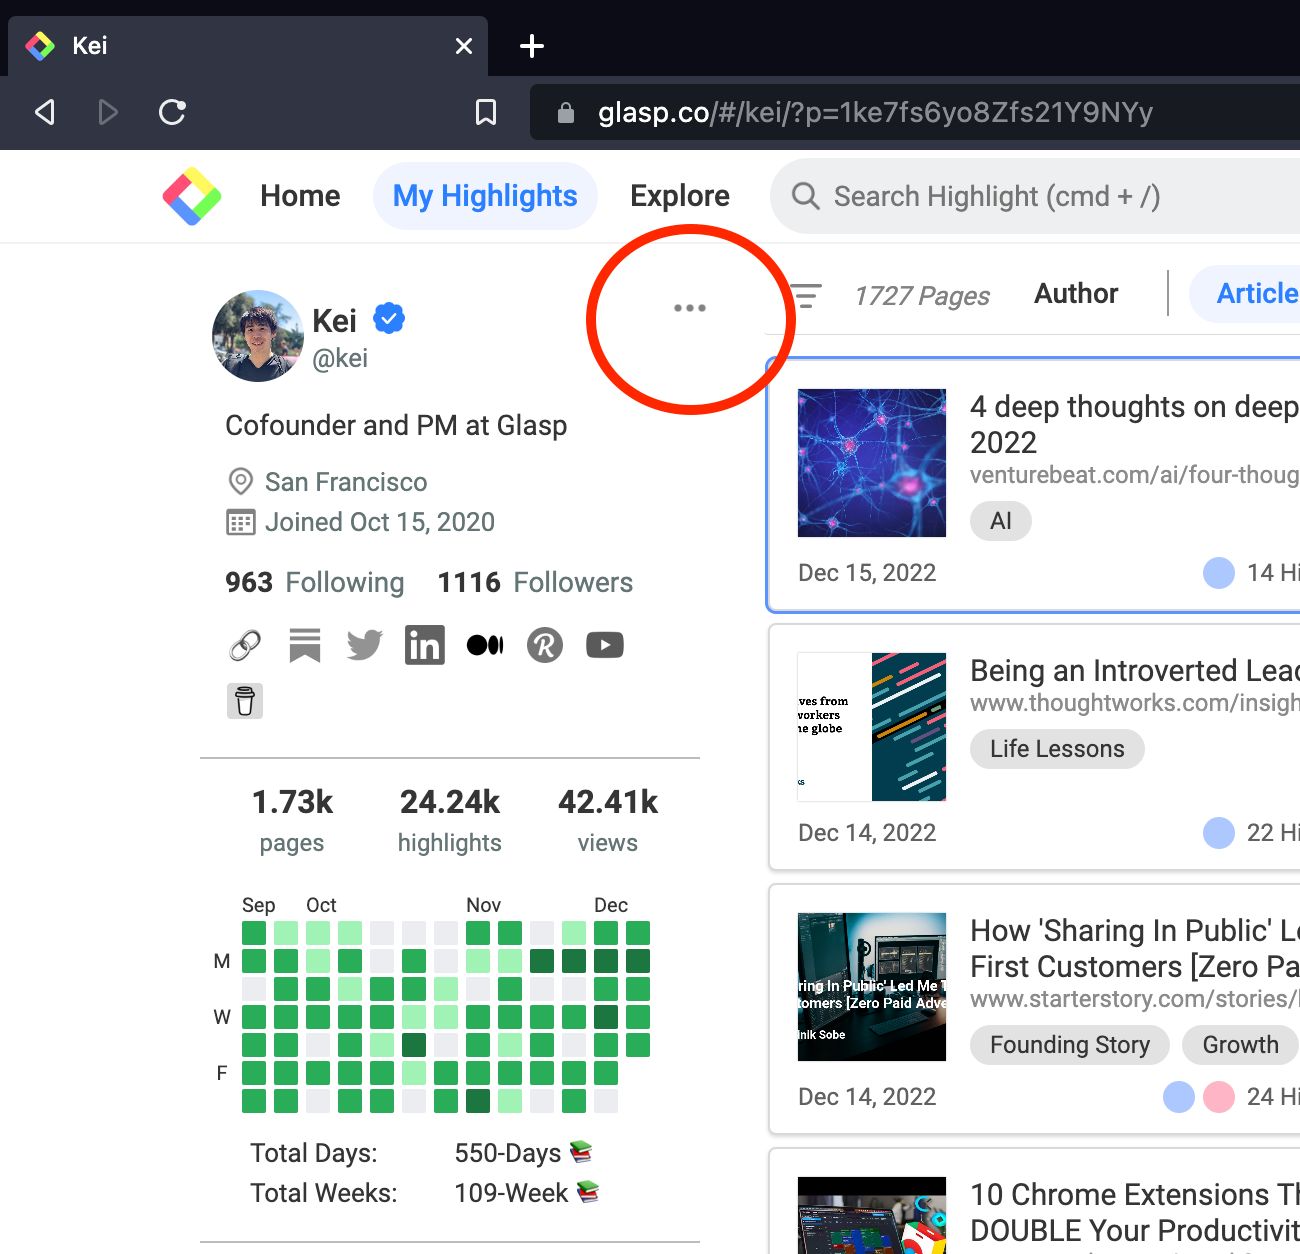
Task: Bookmark this page in browser toolbar
Action: tap(486, 112)
